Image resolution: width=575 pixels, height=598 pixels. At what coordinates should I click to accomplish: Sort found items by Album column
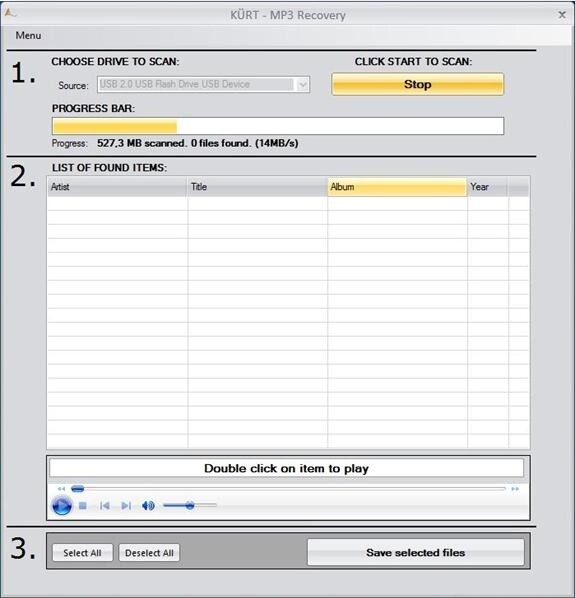pos(397,187)
